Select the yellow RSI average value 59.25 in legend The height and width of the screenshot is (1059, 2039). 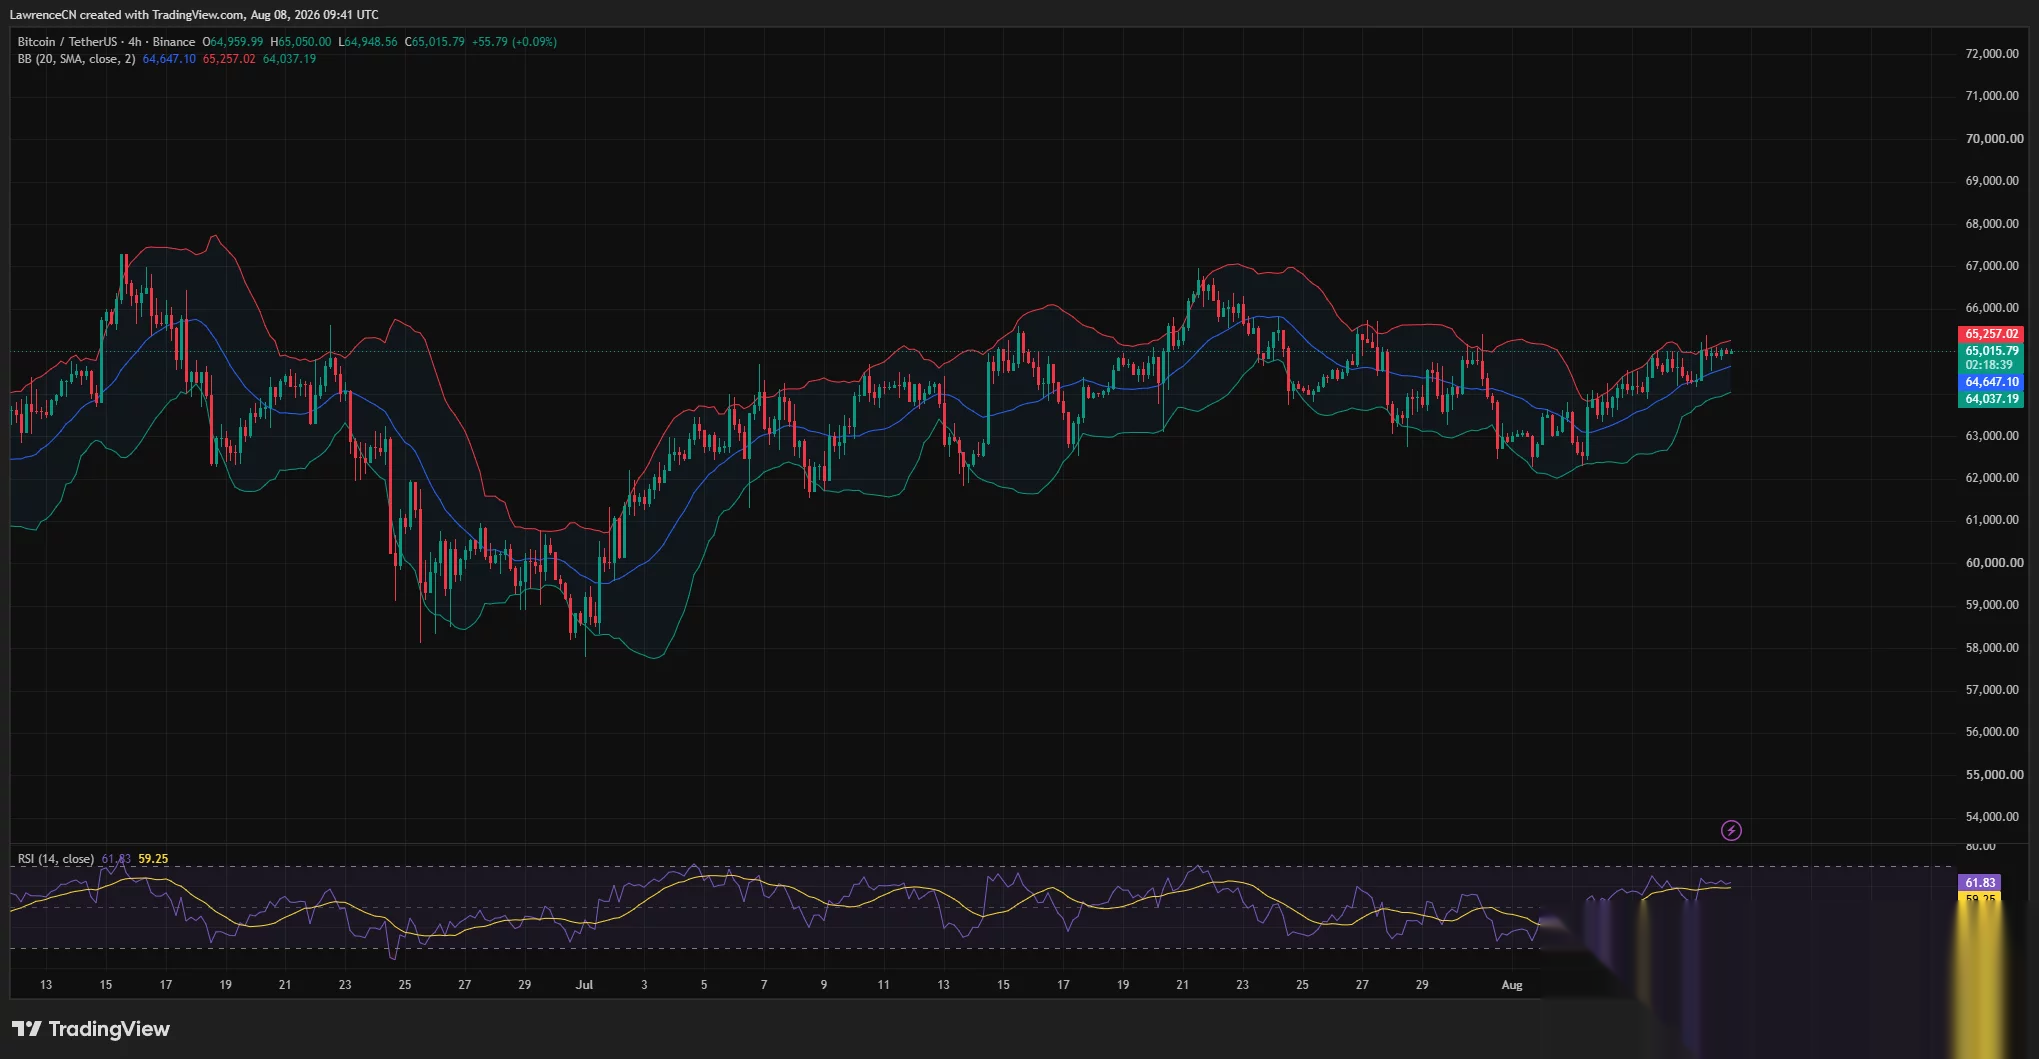click(153, 859)
